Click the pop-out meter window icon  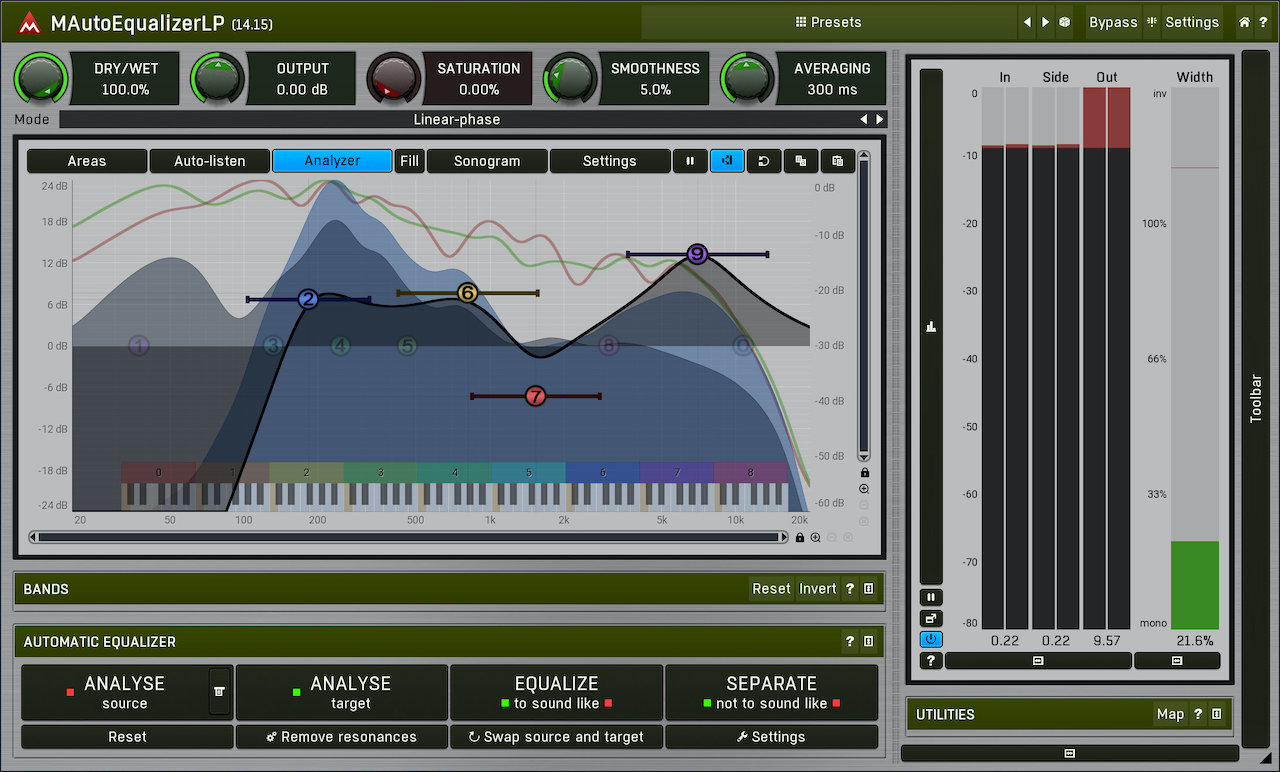931,618
